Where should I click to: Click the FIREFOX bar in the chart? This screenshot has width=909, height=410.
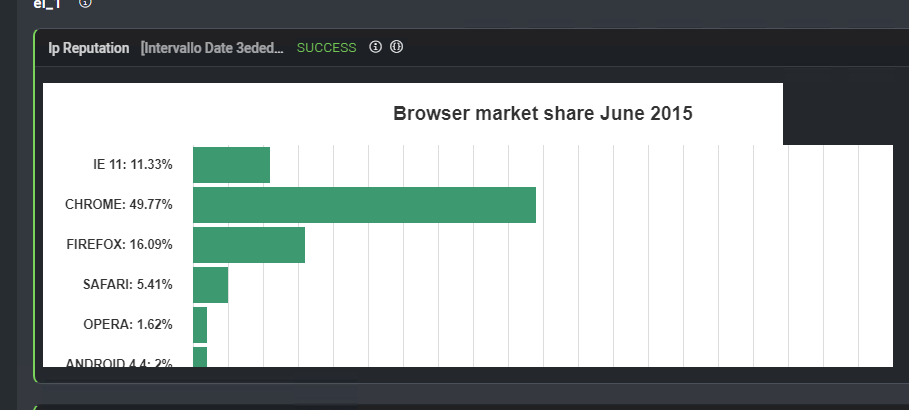coord(248,244)
